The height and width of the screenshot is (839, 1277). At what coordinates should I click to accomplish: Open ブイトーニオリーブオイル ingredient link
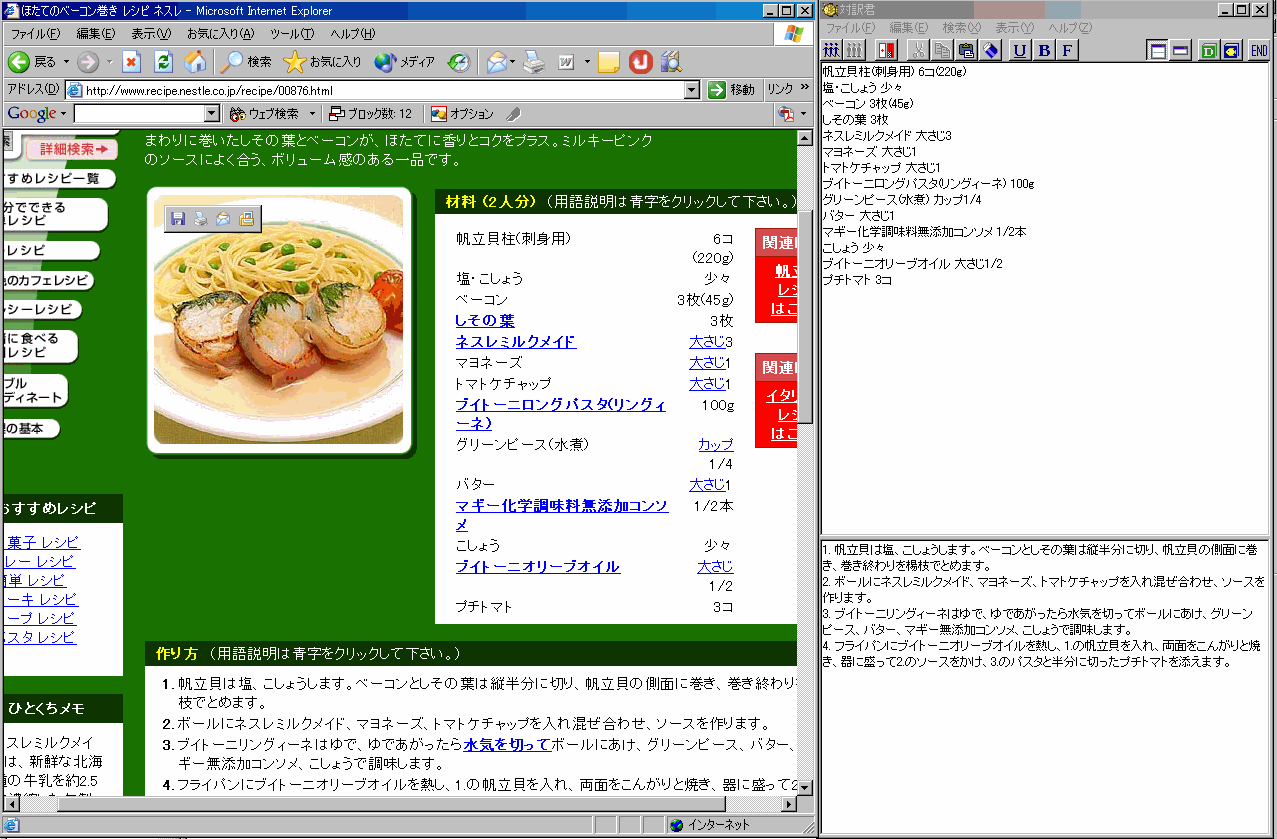(x=538, y=567)
